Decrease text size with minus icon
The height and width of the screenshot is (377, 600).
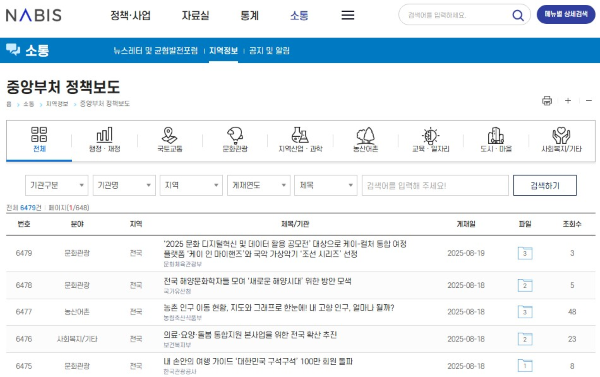click(x=589, y=101)
